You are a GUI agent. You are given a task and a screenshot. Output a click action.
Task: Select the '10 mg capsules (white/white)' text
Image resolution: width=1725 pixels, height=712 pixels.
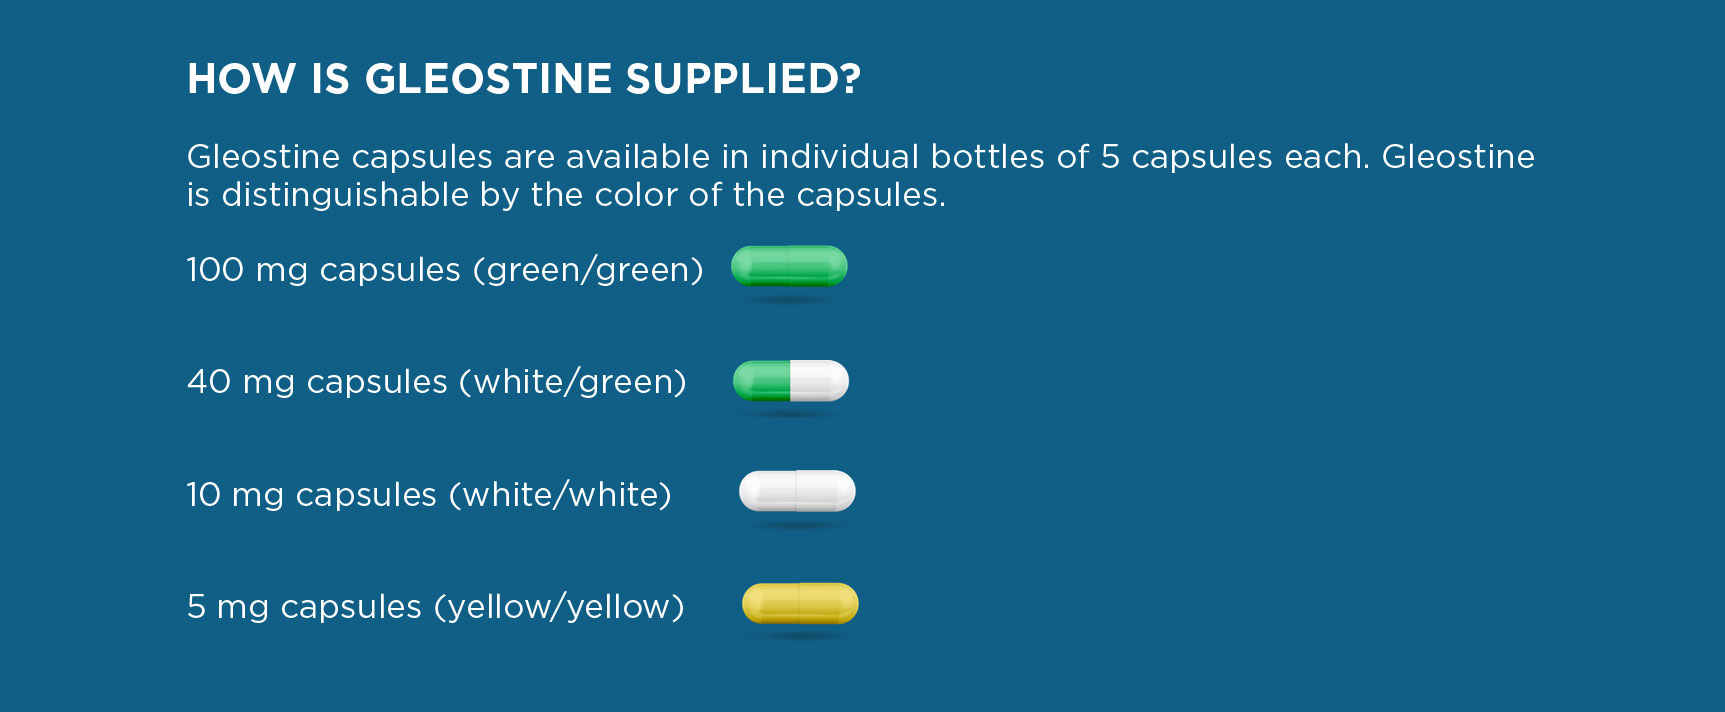pos(429,495)
